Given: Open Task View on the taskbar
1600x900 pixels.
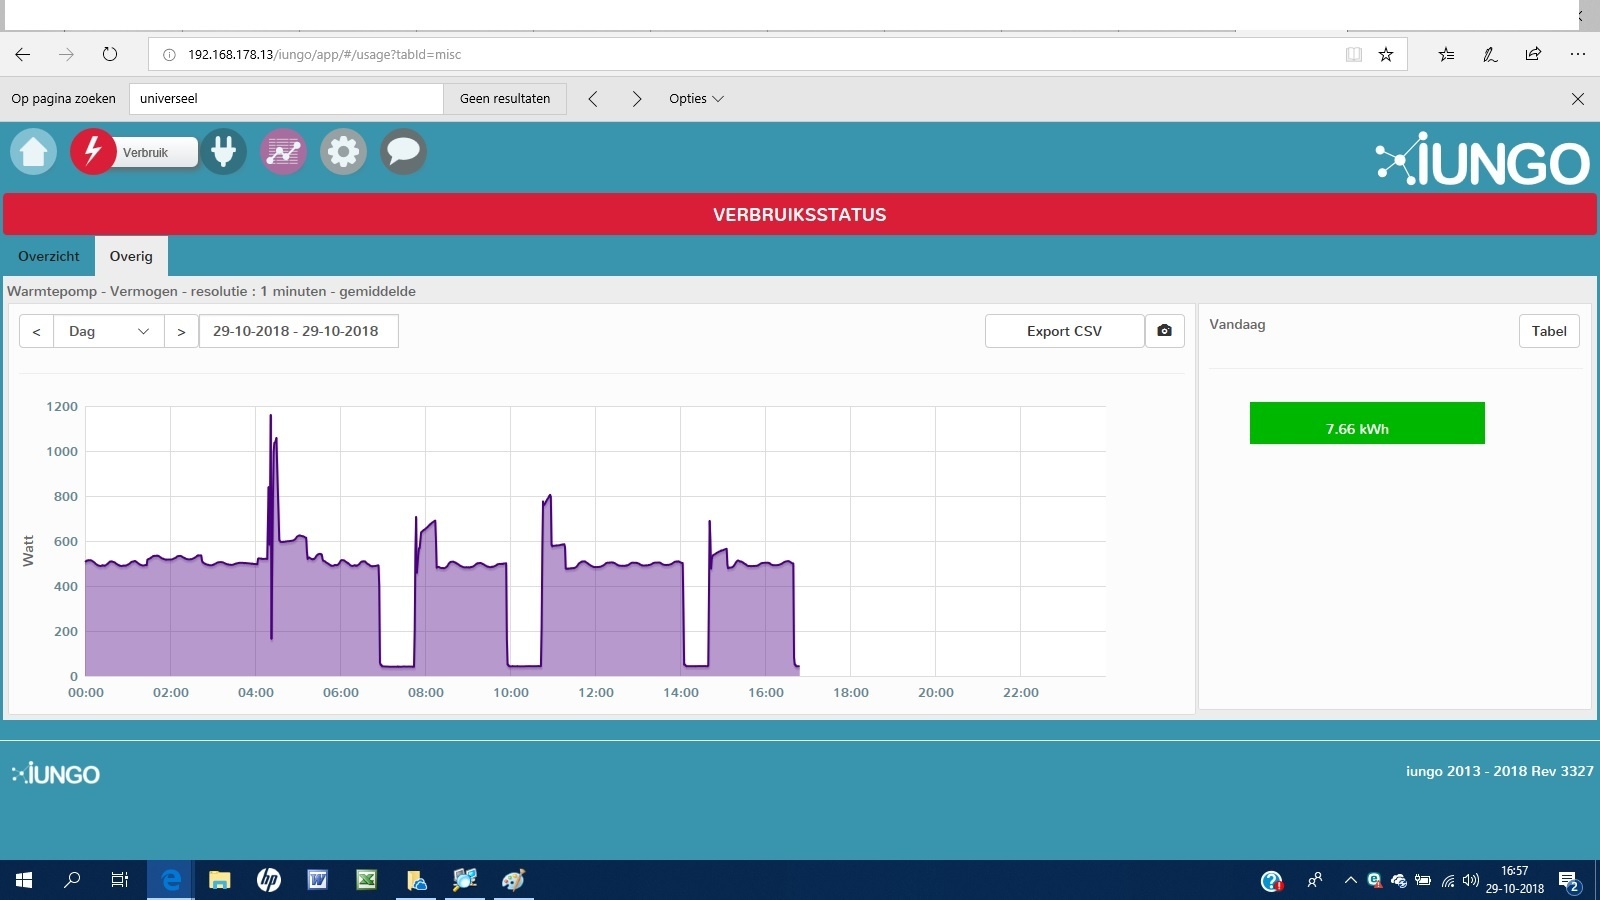Looking at the screenshot, I should [x=120, y=880].
